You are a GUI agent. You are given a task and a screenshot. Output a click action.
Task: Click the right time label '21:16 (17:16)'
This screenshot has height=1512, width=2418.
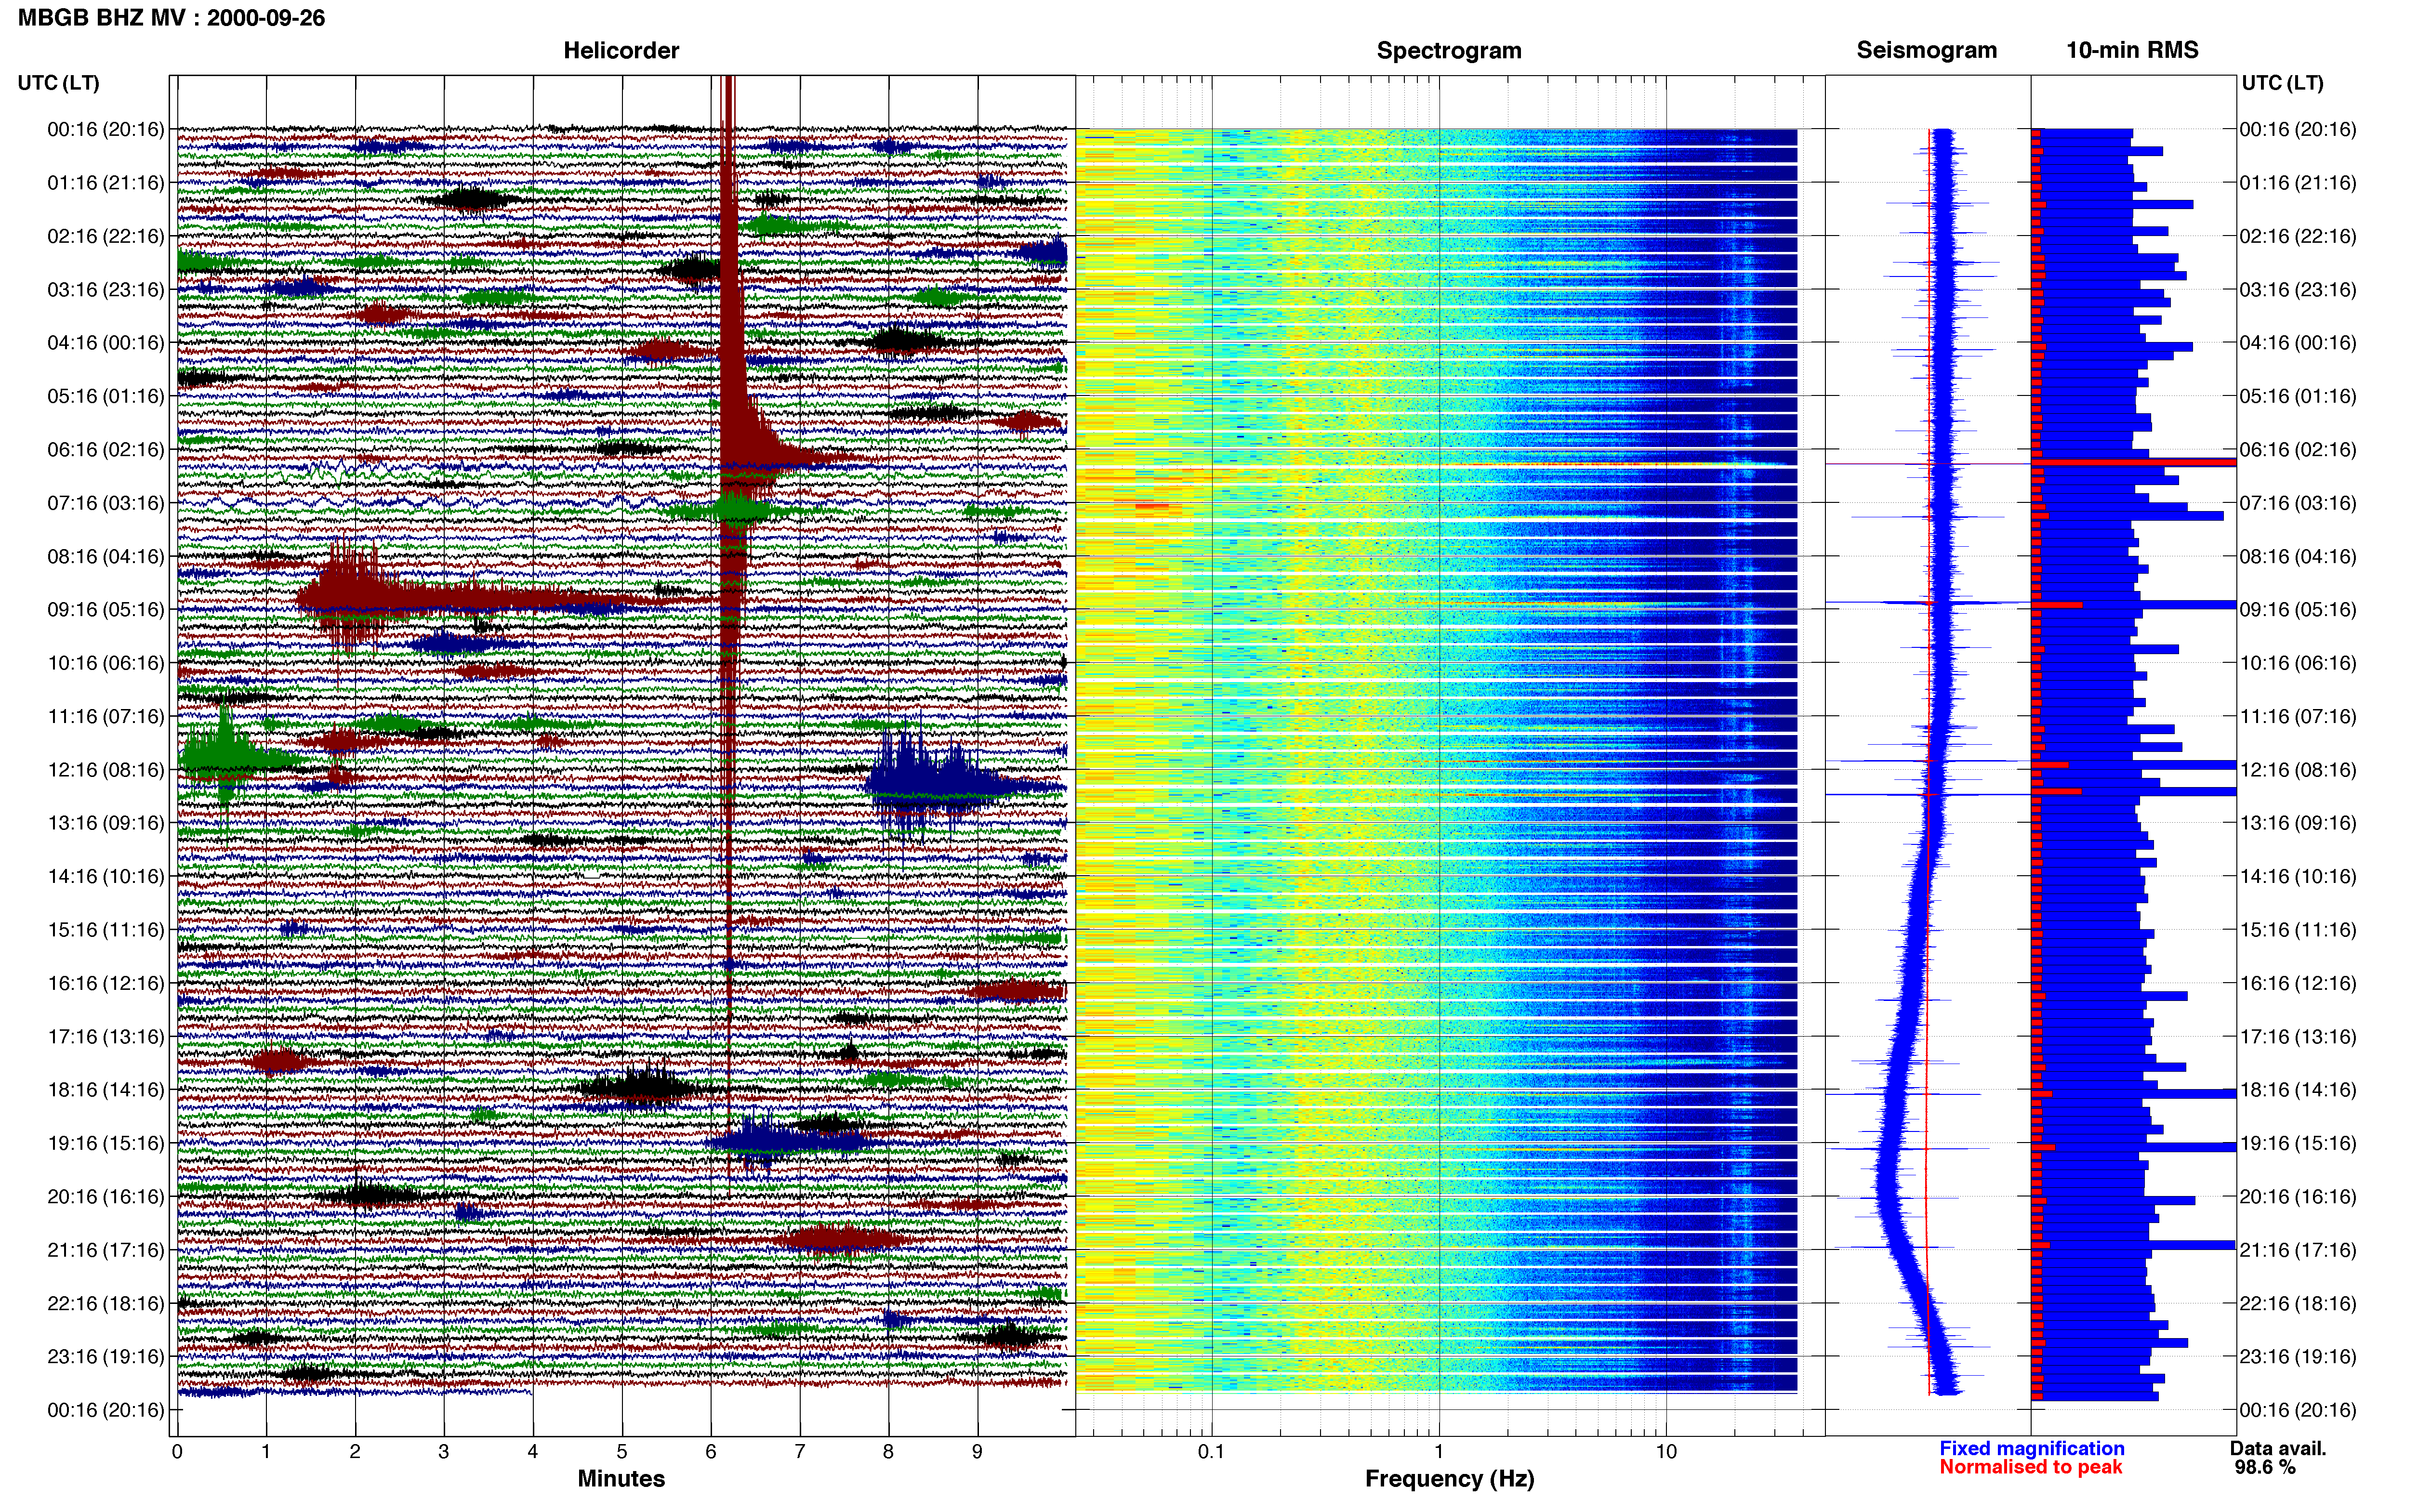pyautogui.click(x=2298, y=1249)
